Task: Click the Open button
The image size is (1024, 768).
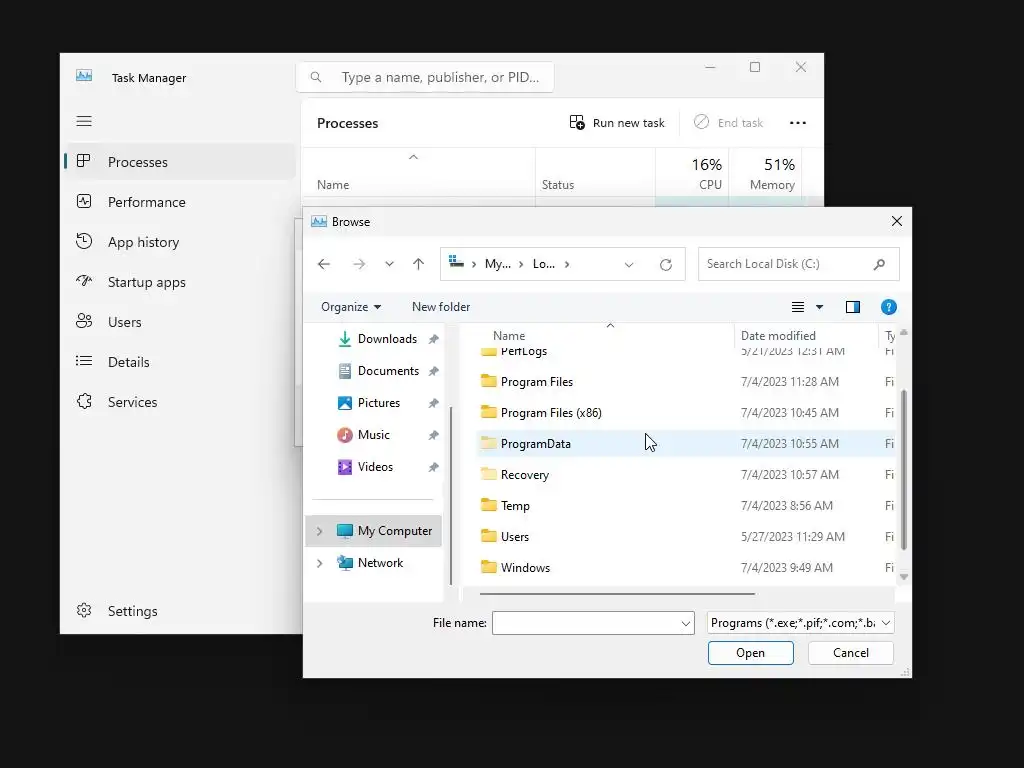Action: (750, 653)
